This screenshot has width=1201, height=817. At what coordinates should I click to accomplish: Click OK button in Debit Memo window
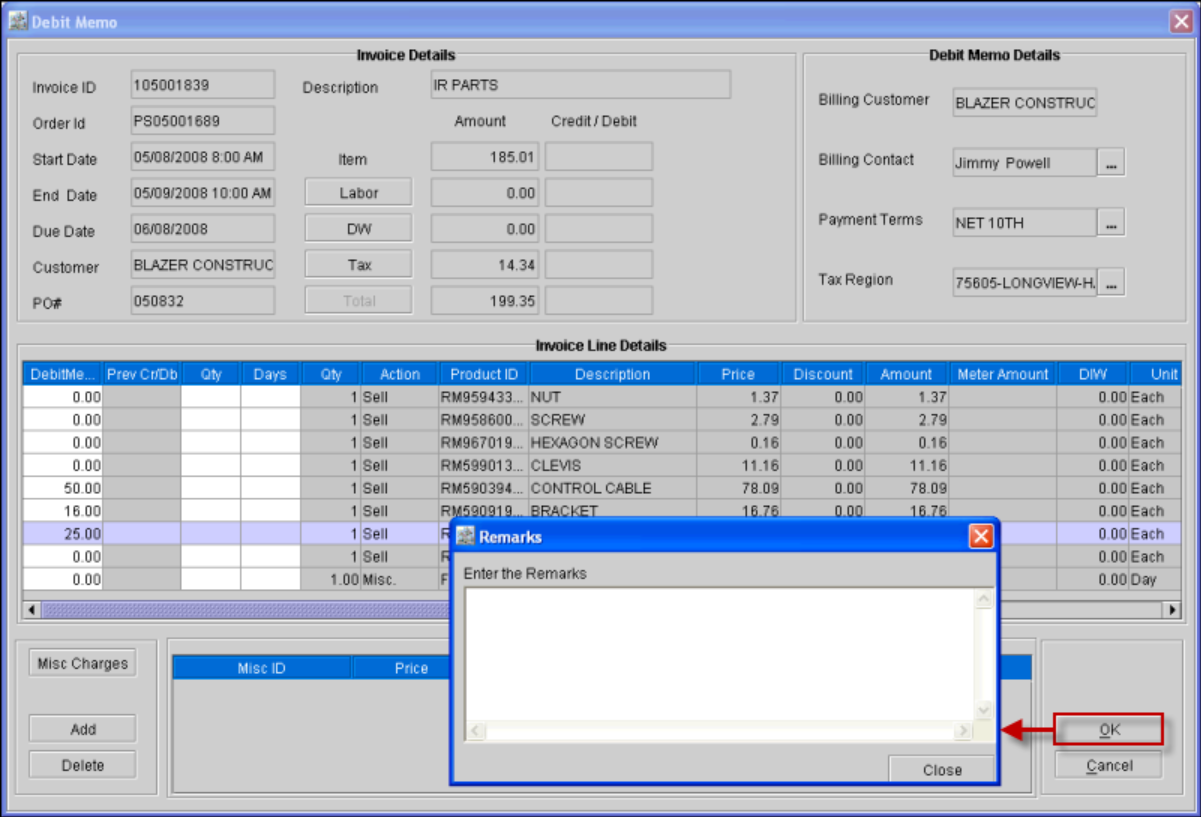(1109, 730)
